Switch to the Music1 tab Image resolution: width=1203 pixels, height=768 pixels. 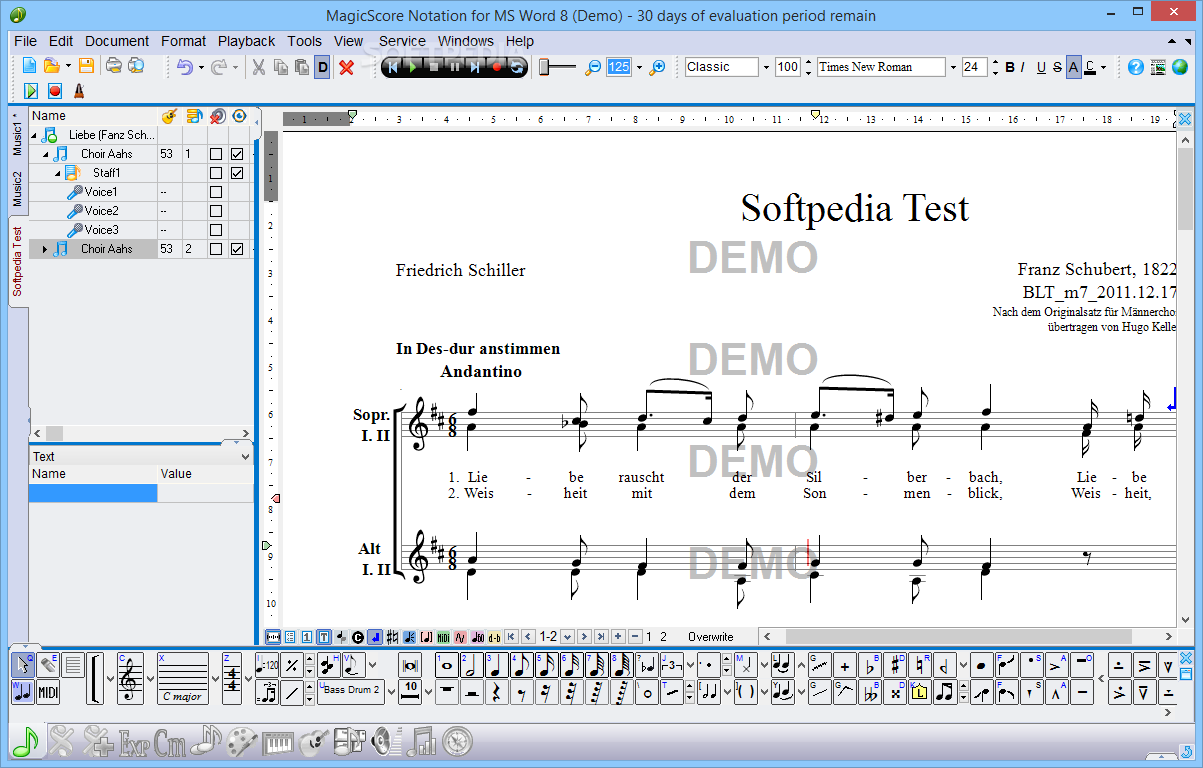click(17, 133)
